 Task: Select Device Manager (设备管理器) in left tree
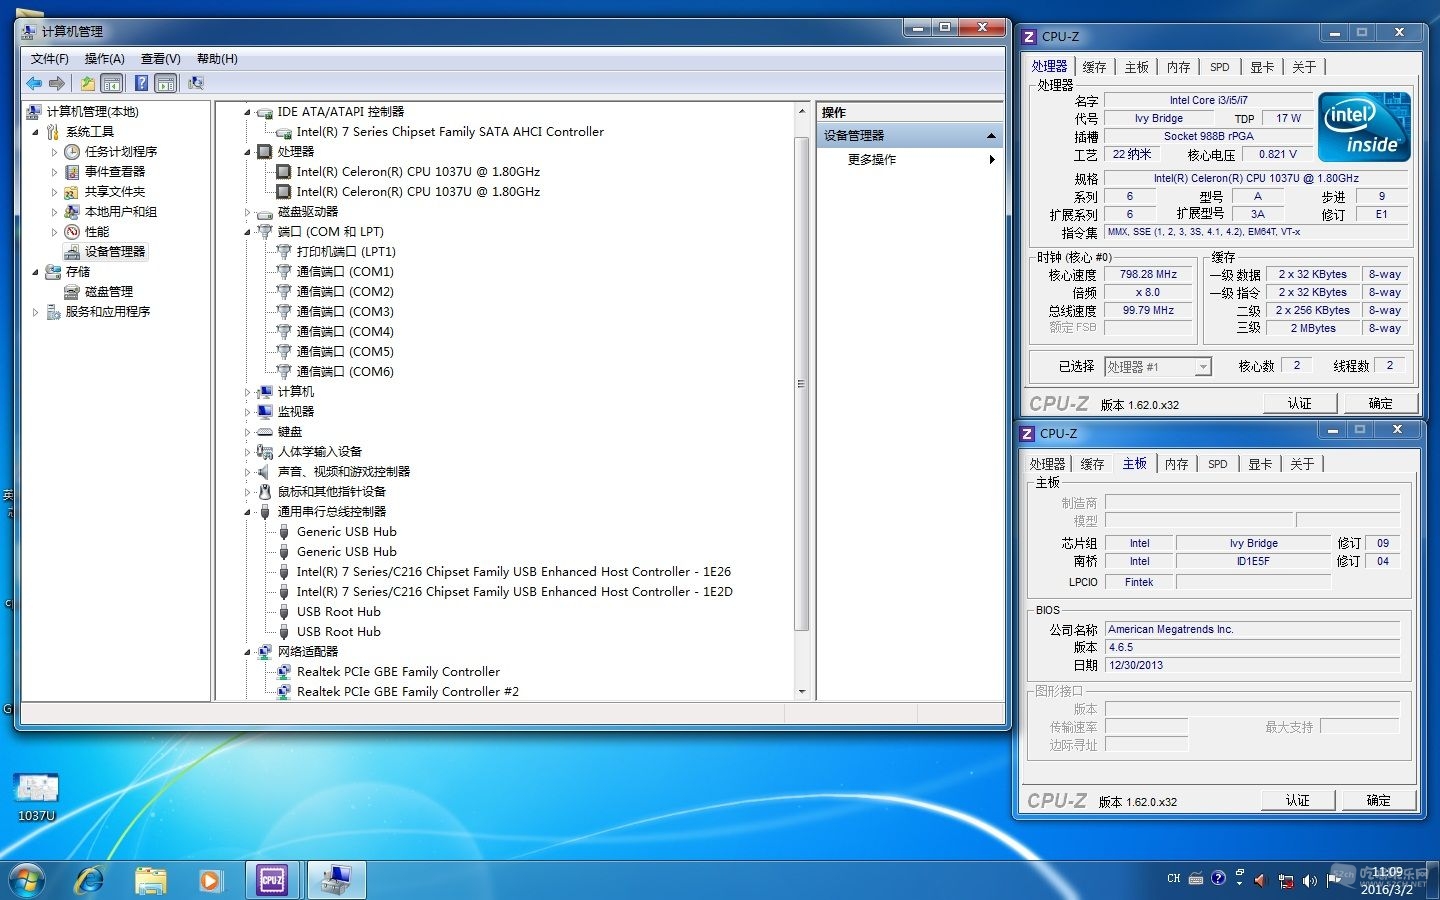pos(115,252)
